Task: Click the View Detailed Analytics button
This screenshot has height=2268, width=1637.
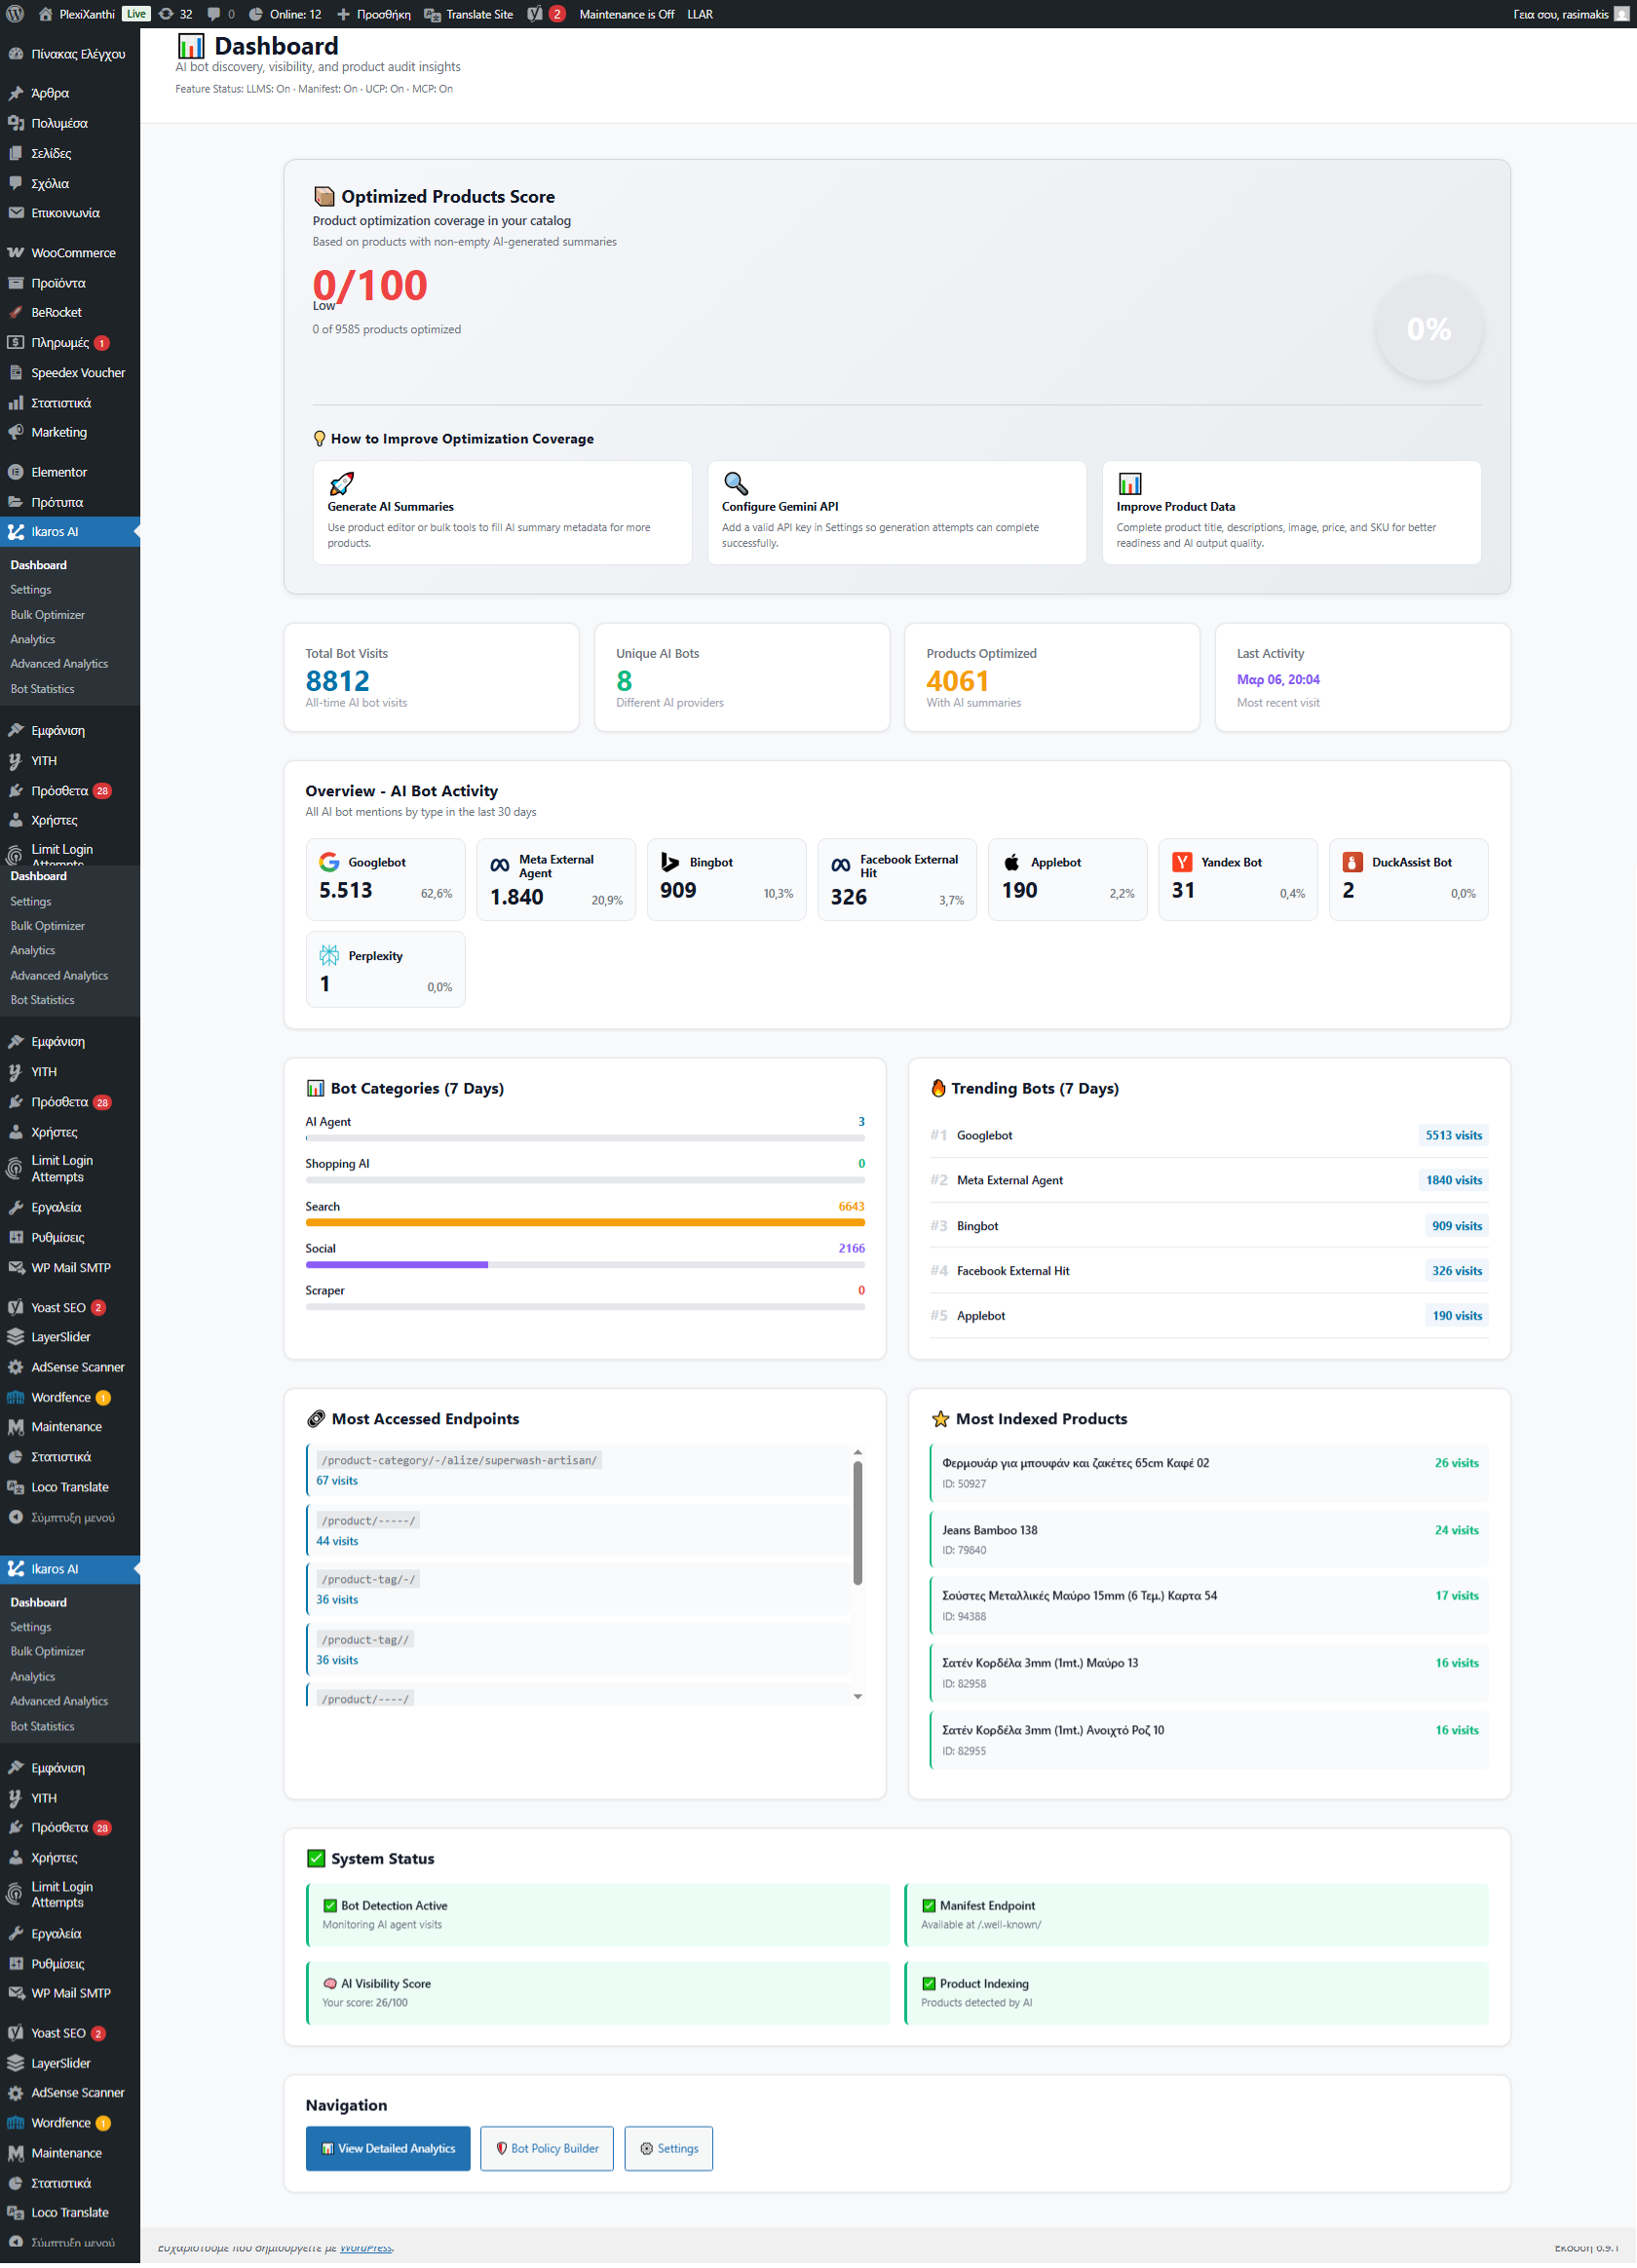Action: tap(388, 2148)
